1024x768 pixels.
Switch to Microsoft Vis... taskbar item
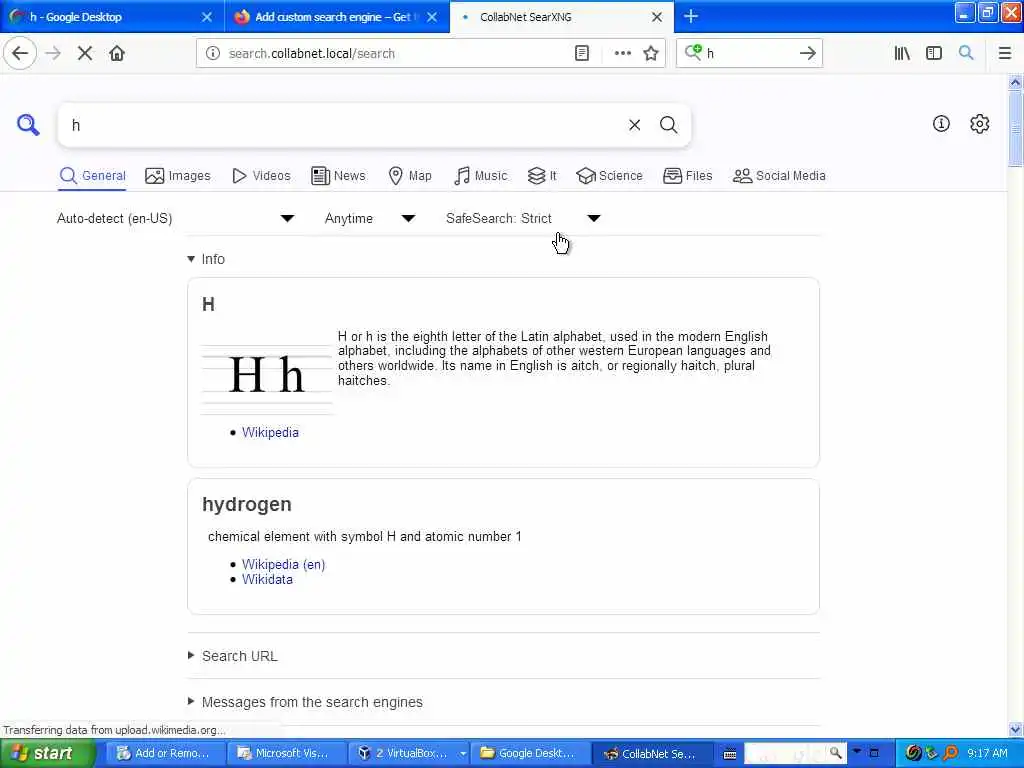tap(286, 753)
